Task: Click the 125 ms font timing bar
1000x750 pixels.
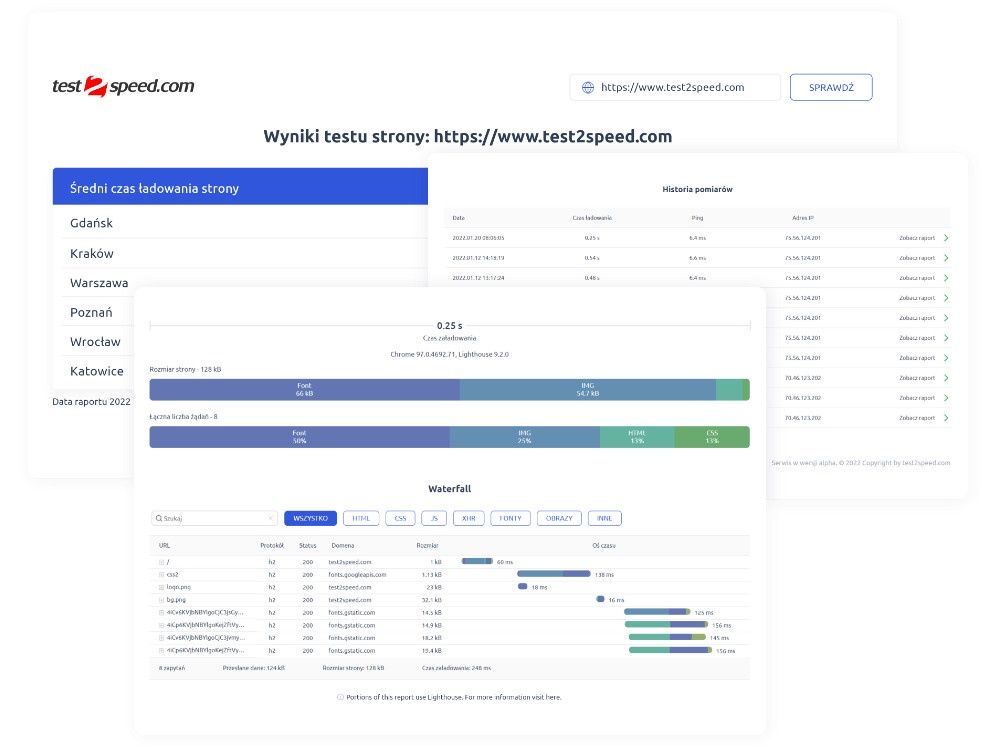Action: point(657,612)
